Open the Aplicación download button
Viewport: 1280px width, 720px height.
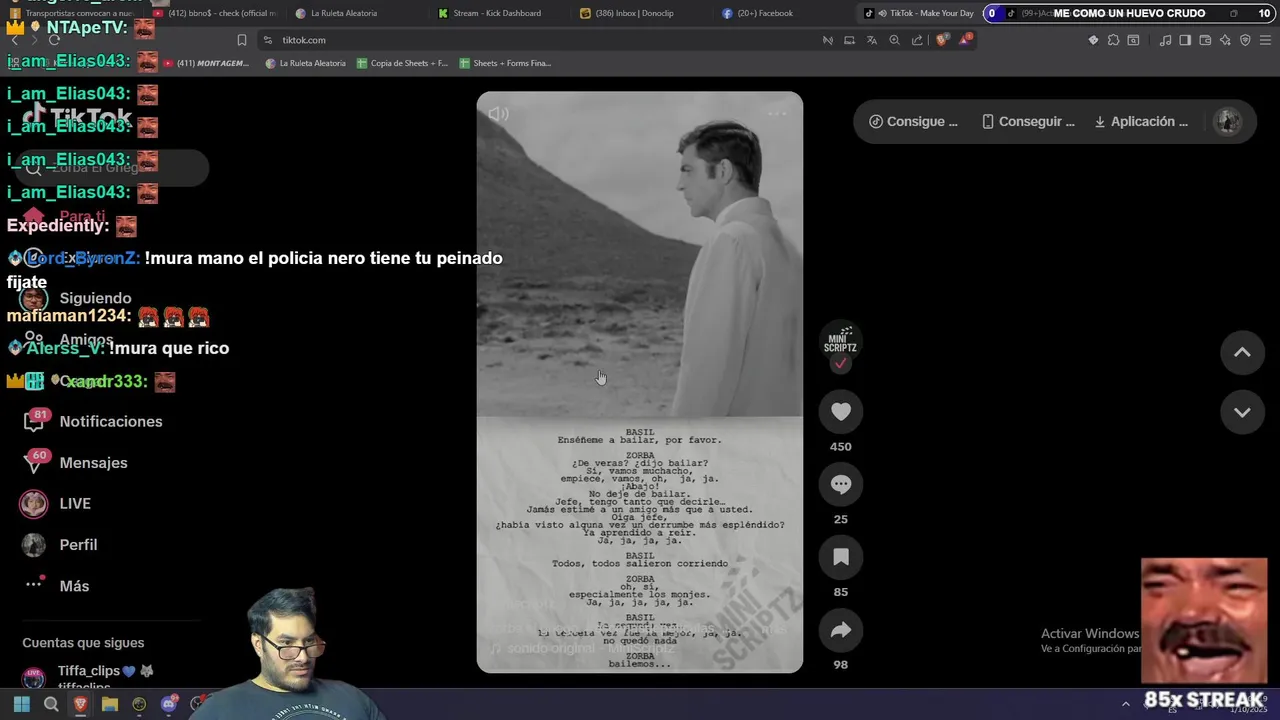click(1141, 121)
